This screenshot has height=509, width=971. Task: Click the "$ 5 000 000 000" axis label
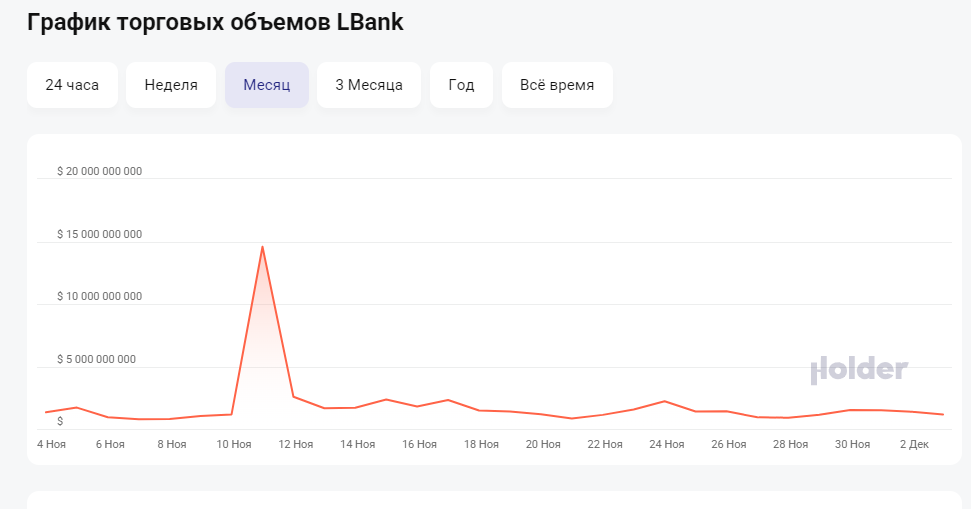(x=96, y=359)
